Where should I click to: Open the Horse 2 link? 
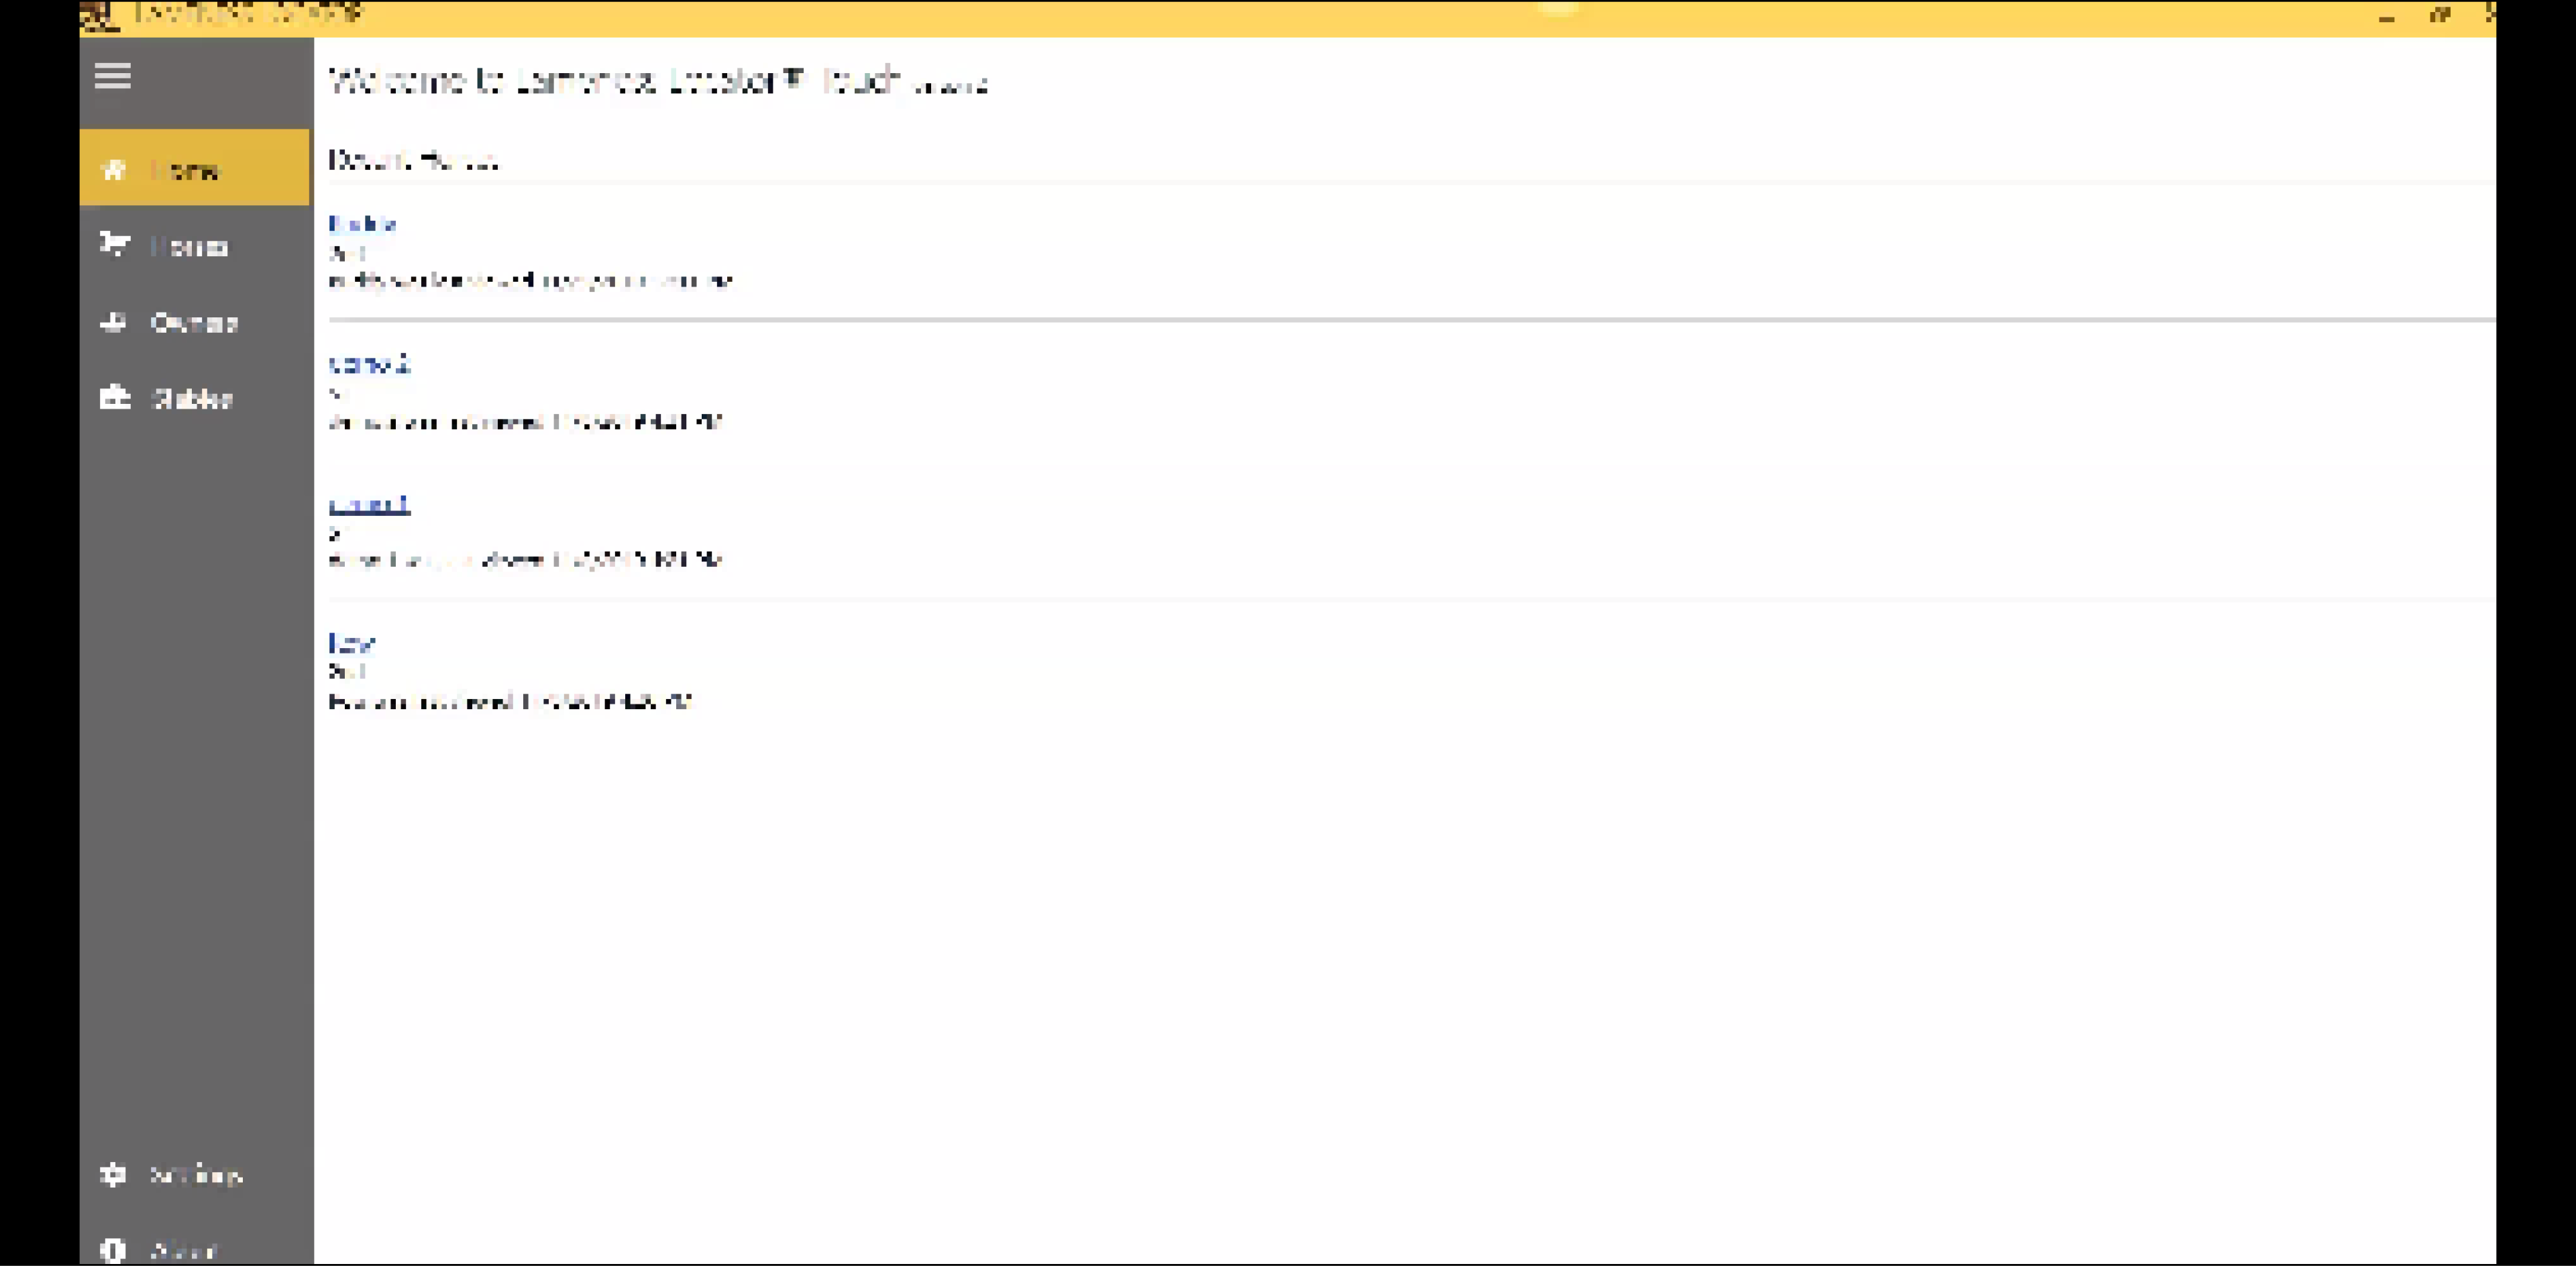point(369,364)
